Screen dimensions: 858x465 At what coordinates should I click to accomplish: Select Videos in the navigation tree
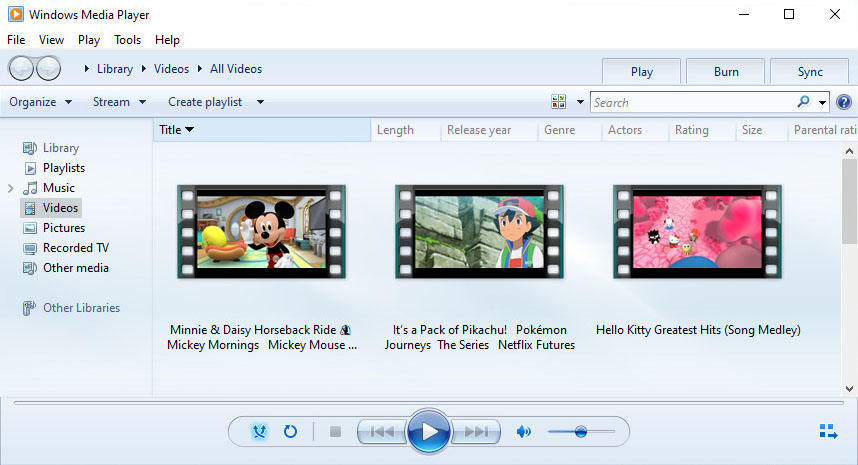tap(50, 208)
